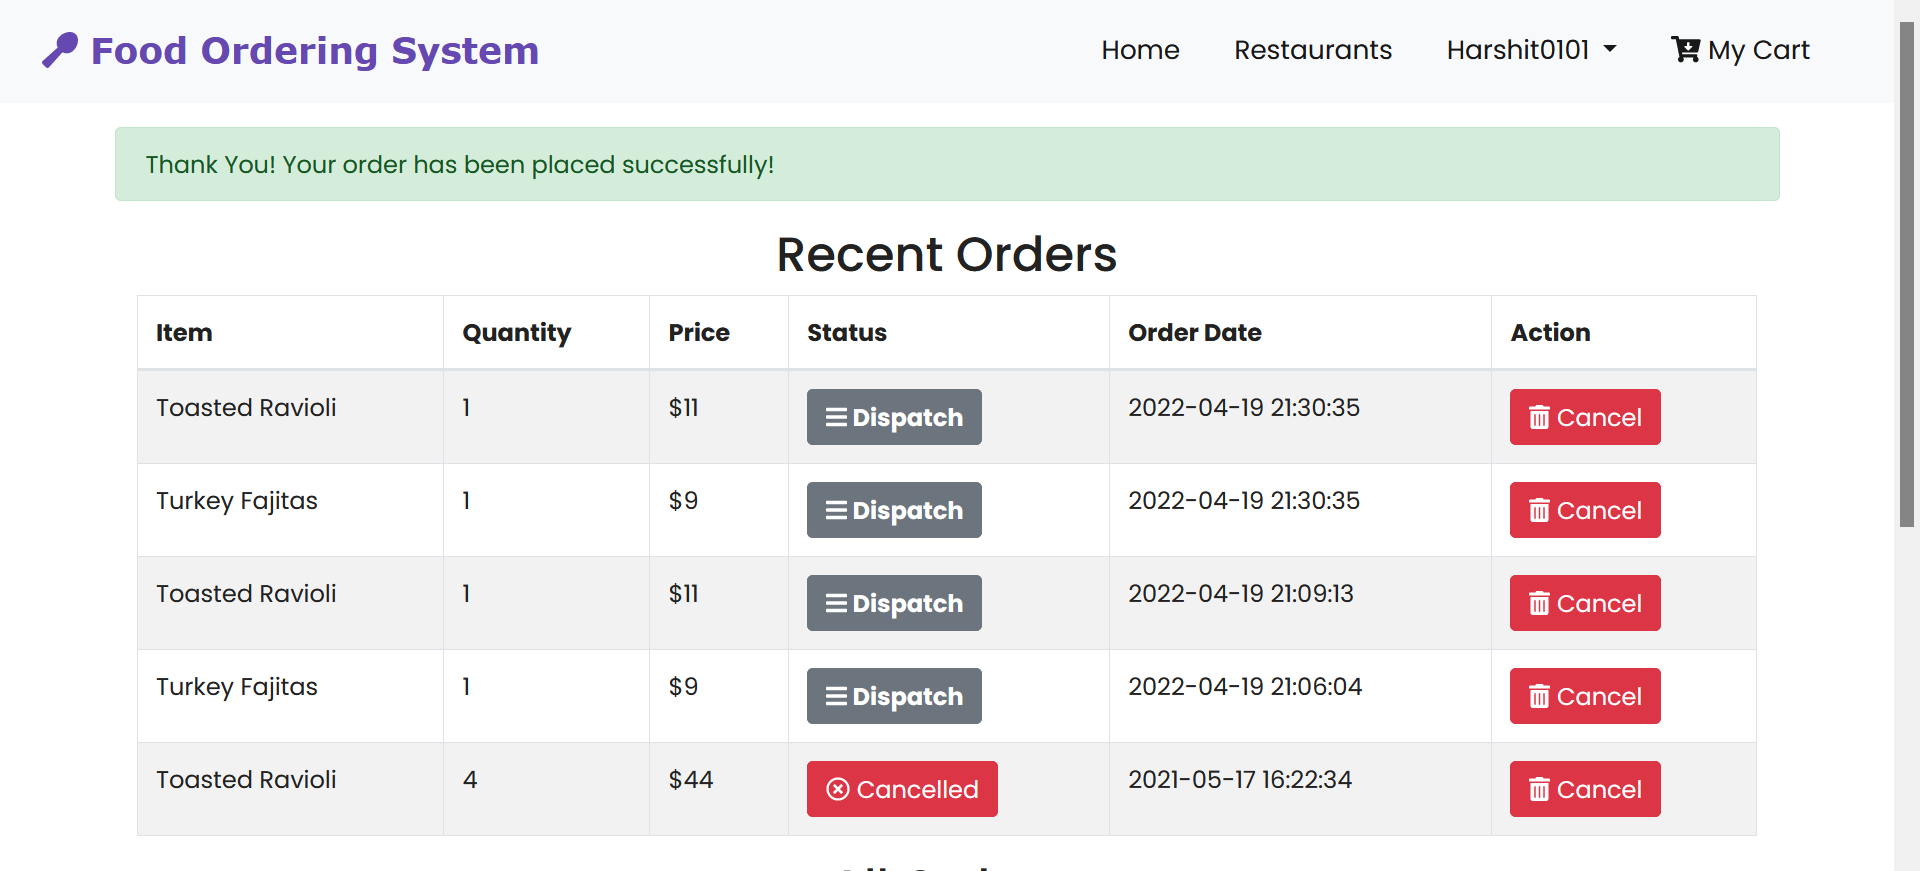Click the Dispatch status badge for Toasted Ravioli
This screenshot has height=871, width=1920.
893,417
